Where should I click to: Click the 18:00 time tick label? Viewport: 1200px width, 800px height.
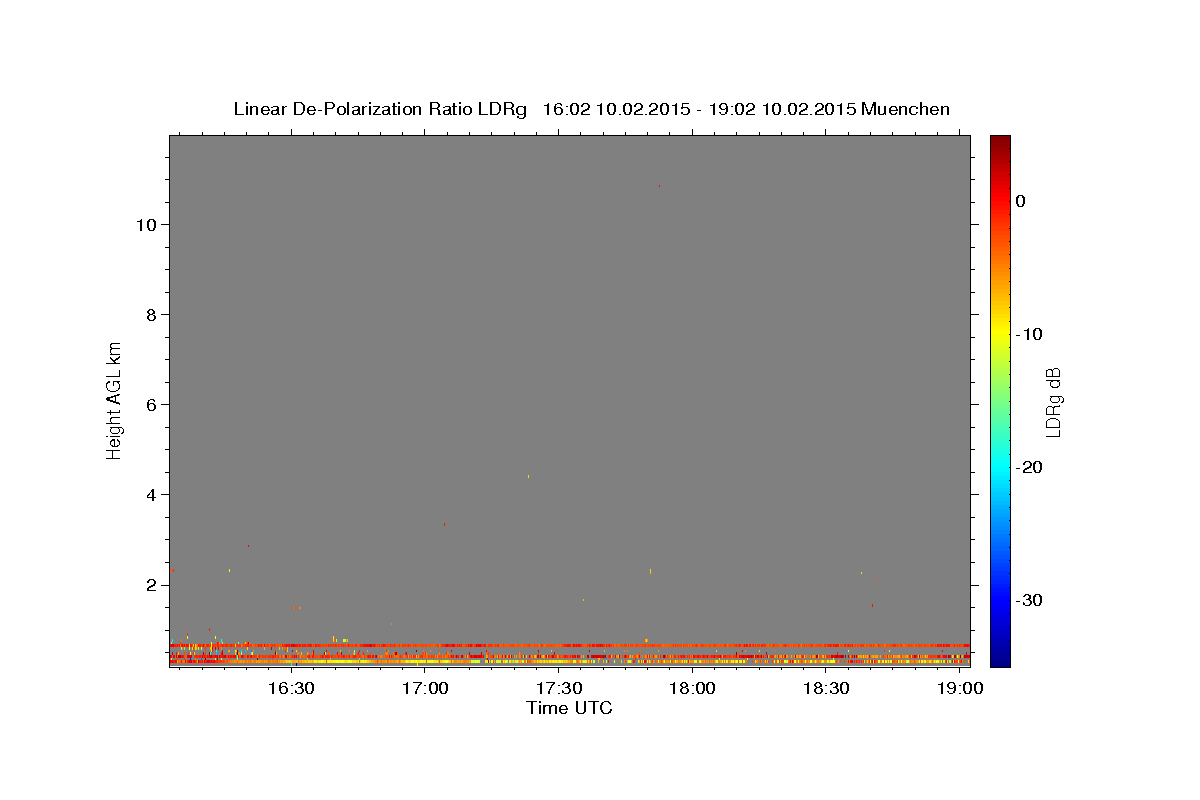pos(692,688)
